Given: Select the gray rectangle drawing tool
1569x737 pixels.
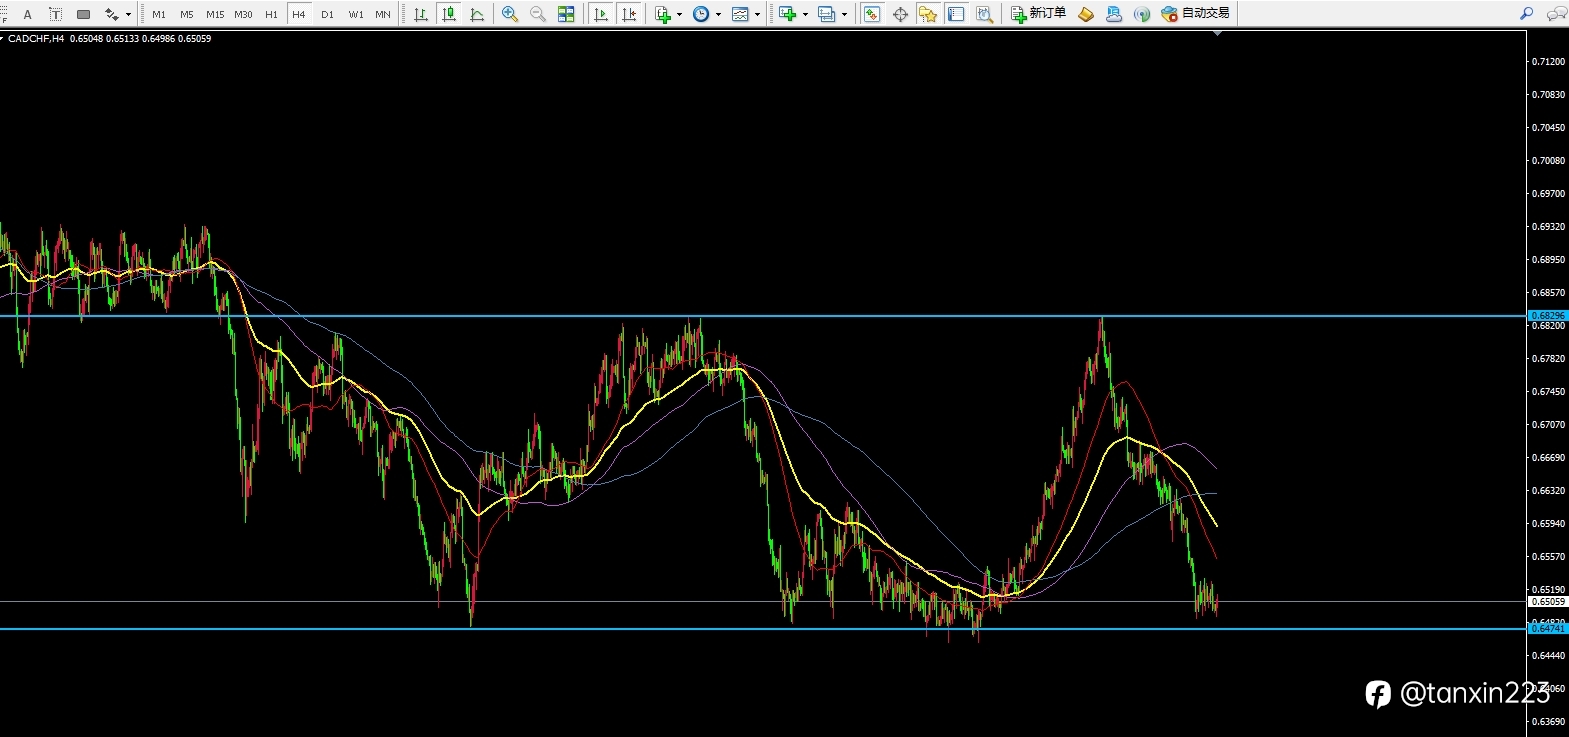Looking at the screenshot, I should (x=84, y=14).
